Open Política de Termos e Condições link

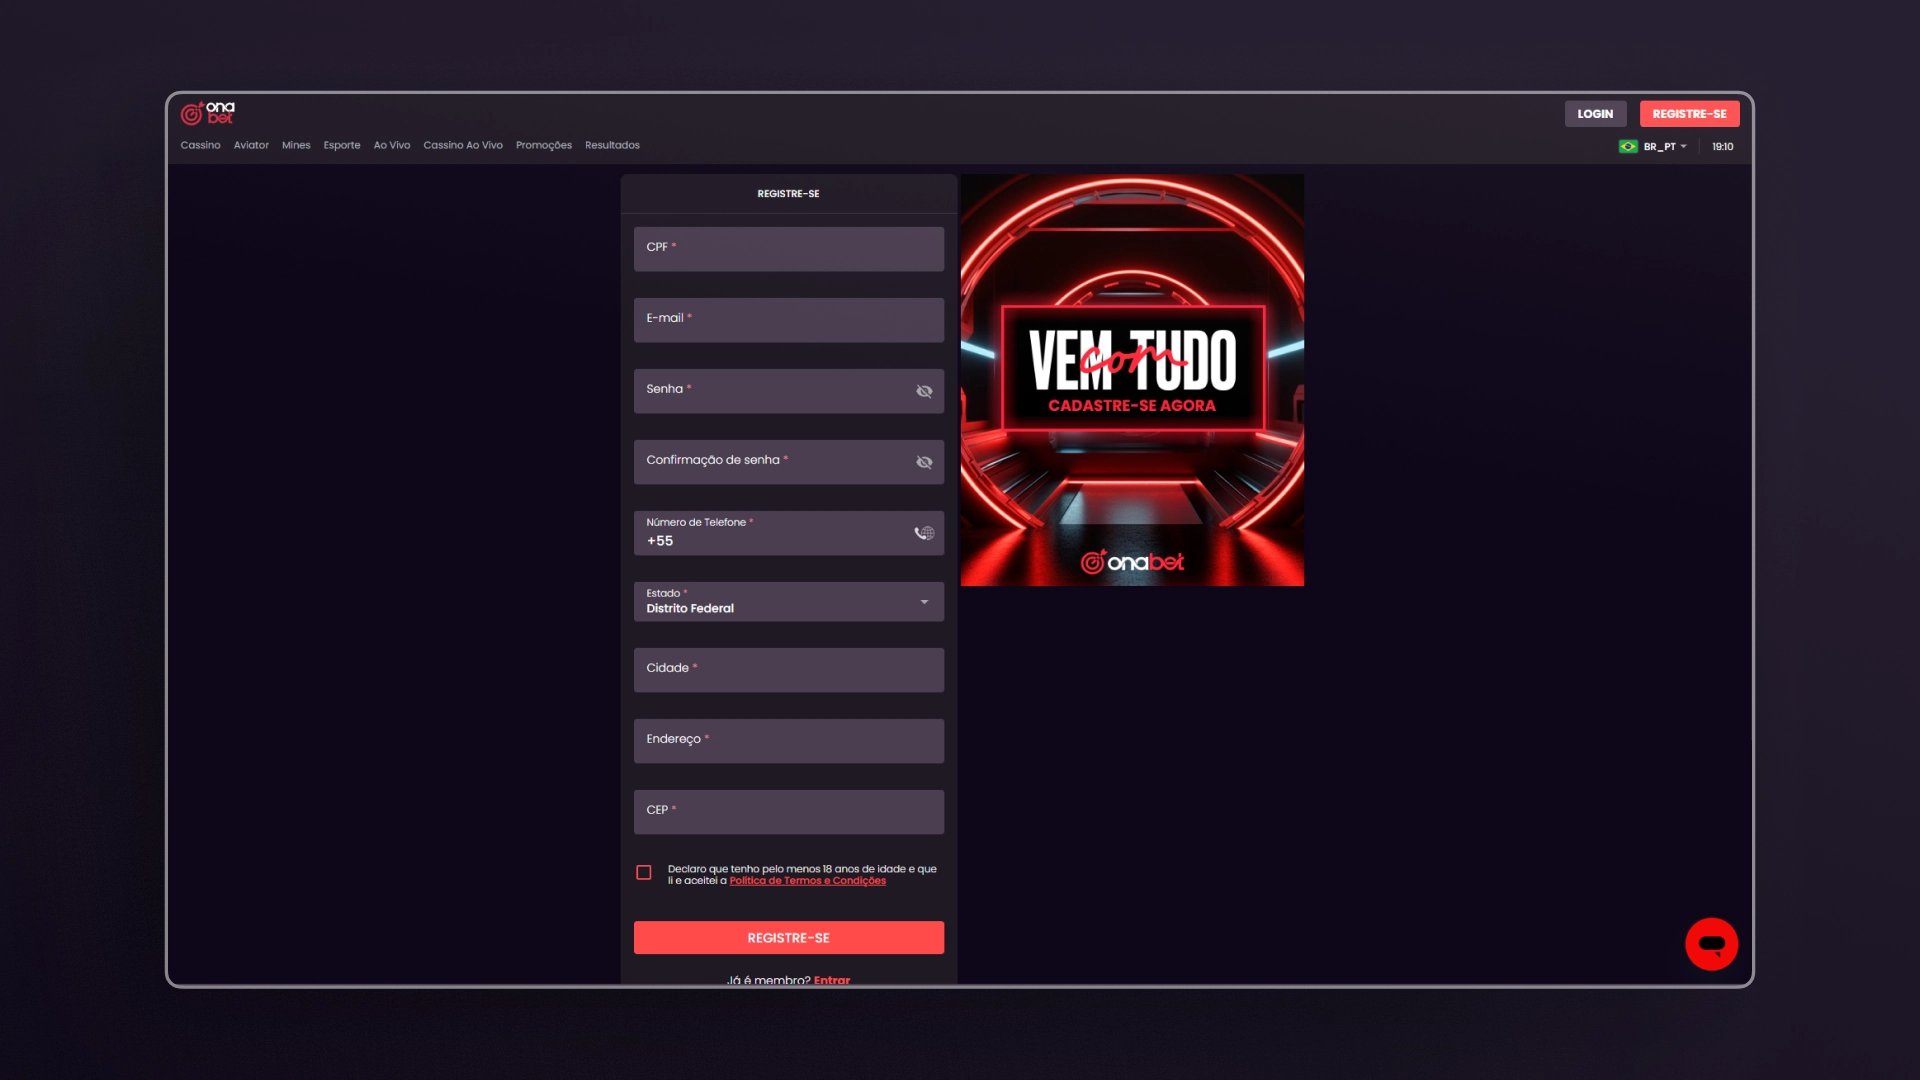point(807,881)
